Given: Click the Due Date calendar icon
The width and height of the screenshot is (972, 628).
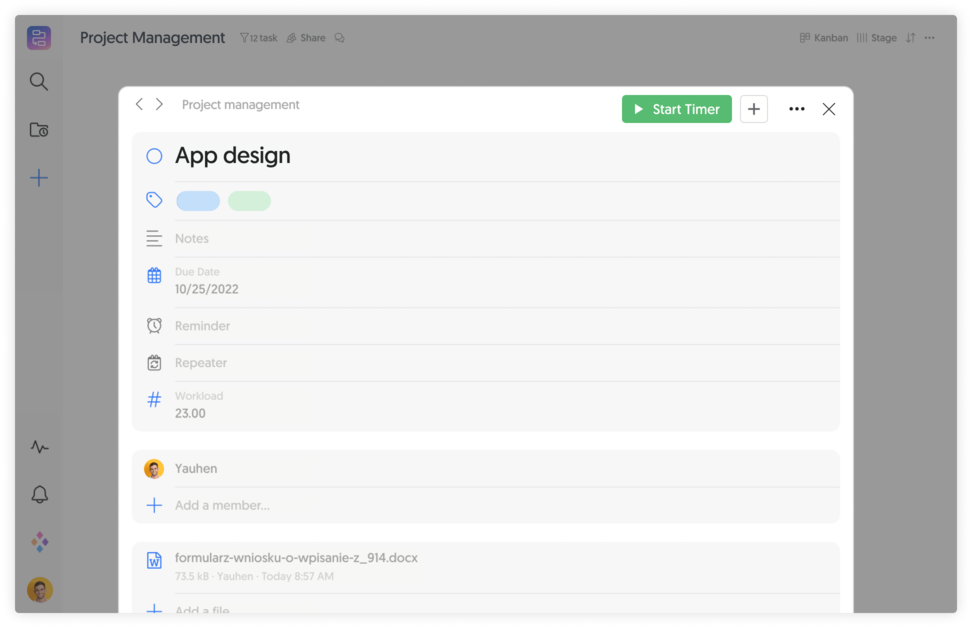Looking at the screenshot, I should point(153,274).
